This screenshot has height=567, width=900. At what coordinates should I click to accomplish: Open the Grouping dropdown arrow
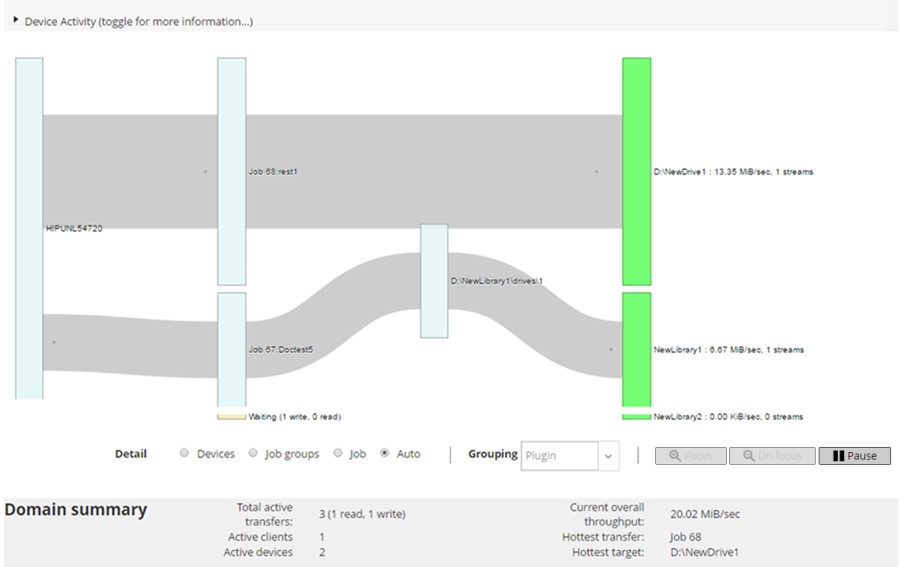click(609, 456)
